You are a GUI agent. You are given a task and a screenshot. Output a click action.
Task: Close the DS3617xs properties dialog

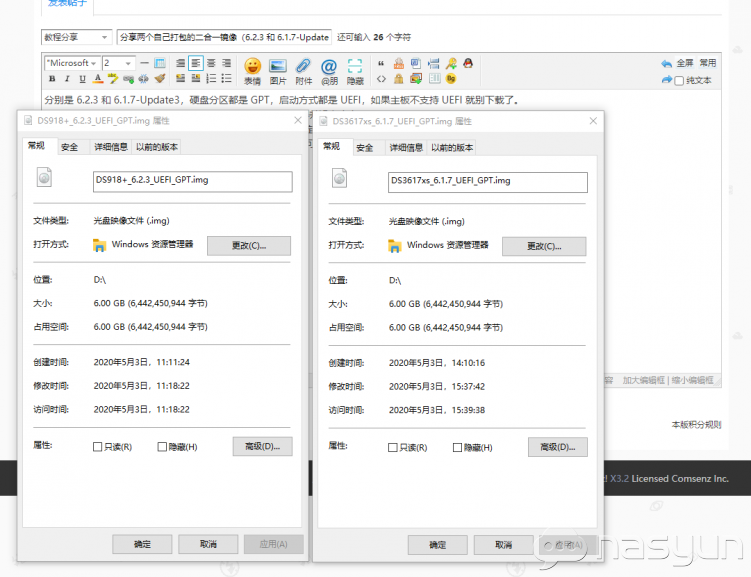[593, 121]
